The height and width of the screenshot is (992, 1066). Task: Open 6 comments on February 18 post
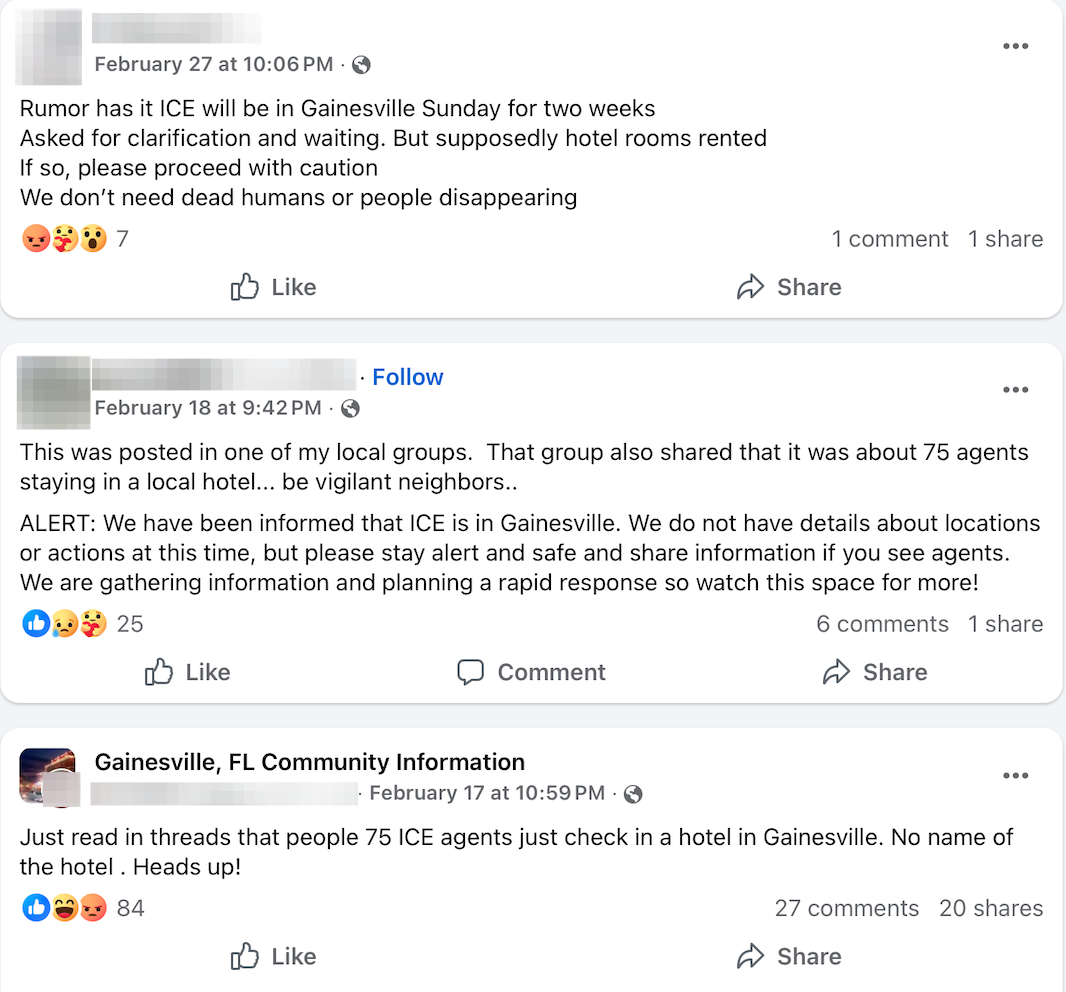pyautogui.click(x=882, y=624)
